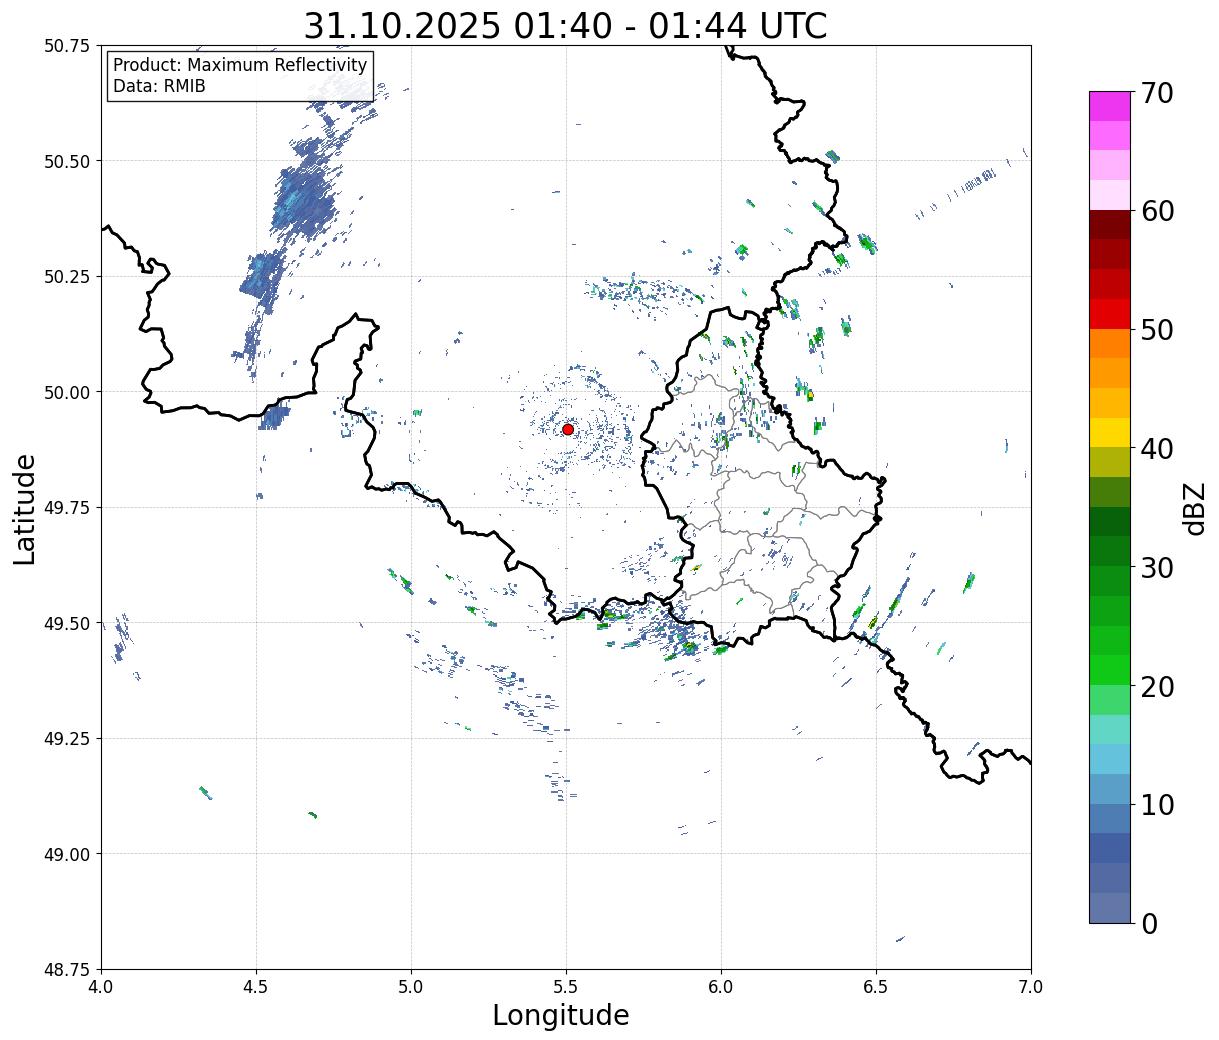This screenshot has width=1219, height=1040.
Task: Click the red radar location marker
Action: click(568, 429)
